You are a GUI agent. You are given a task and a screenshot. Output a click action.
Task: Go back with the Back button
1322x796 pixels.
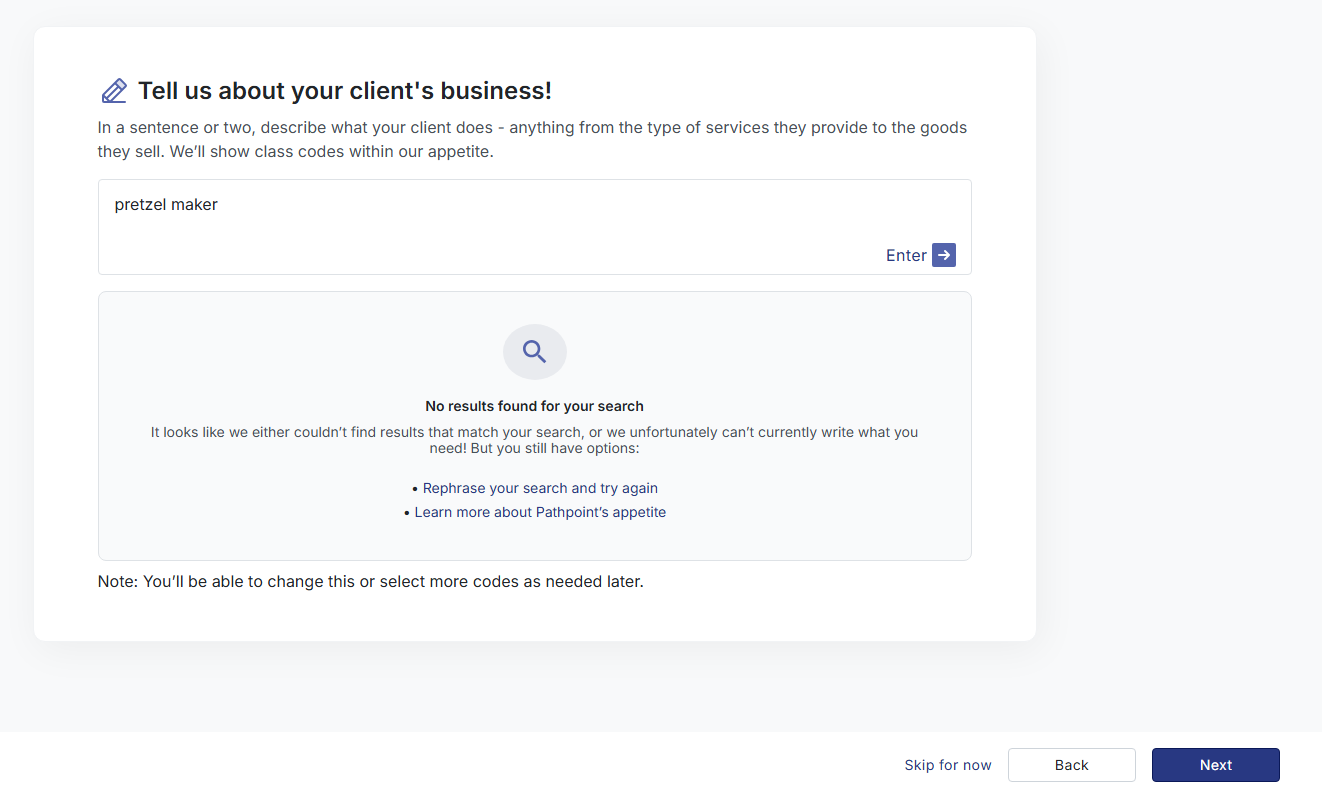[x=1071, y=765]
